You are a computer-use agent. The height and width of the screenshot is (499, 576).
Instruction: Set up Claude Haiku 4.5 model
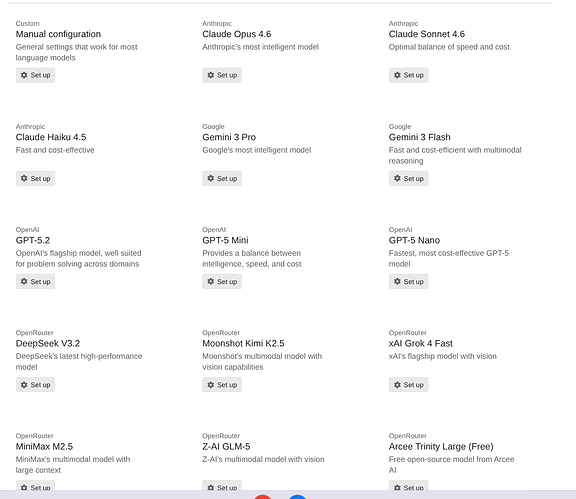(35, 178)
